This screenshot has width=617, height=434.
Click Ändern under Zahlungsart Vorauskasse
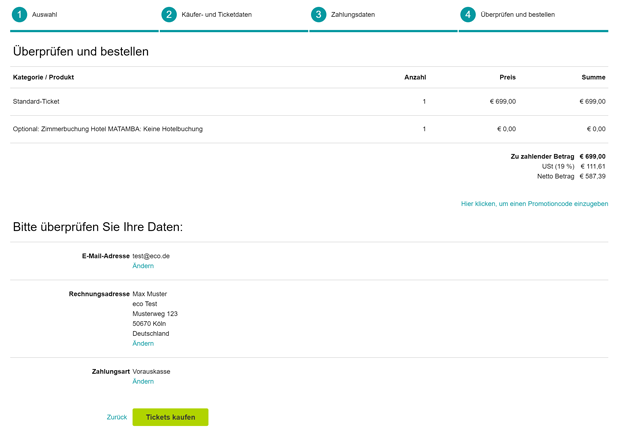(x=143, y=381)
